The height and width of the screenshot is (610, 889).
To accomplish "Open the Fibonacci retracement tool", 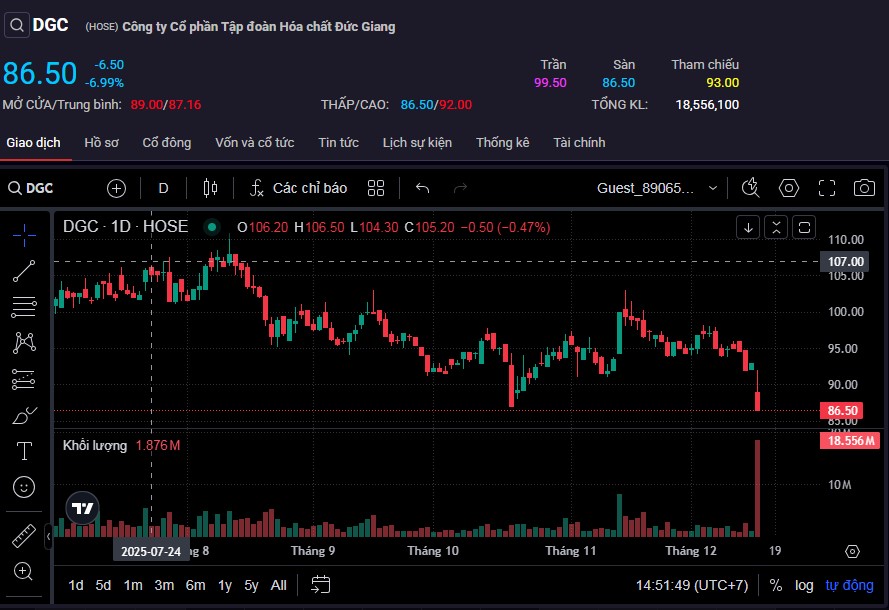I will (x=24, y=306).
